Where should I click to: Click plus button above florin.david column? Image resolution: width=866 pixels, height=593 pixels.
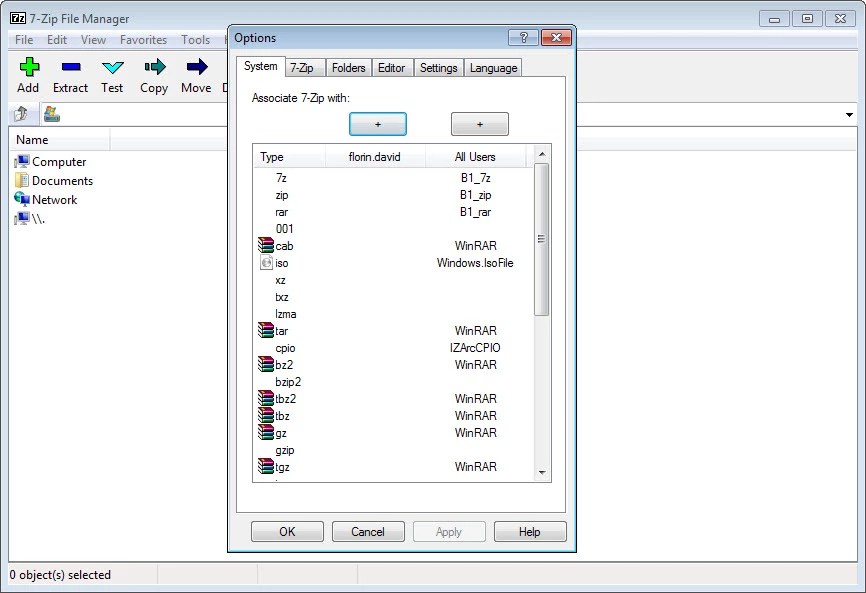[x=377, y=124]
